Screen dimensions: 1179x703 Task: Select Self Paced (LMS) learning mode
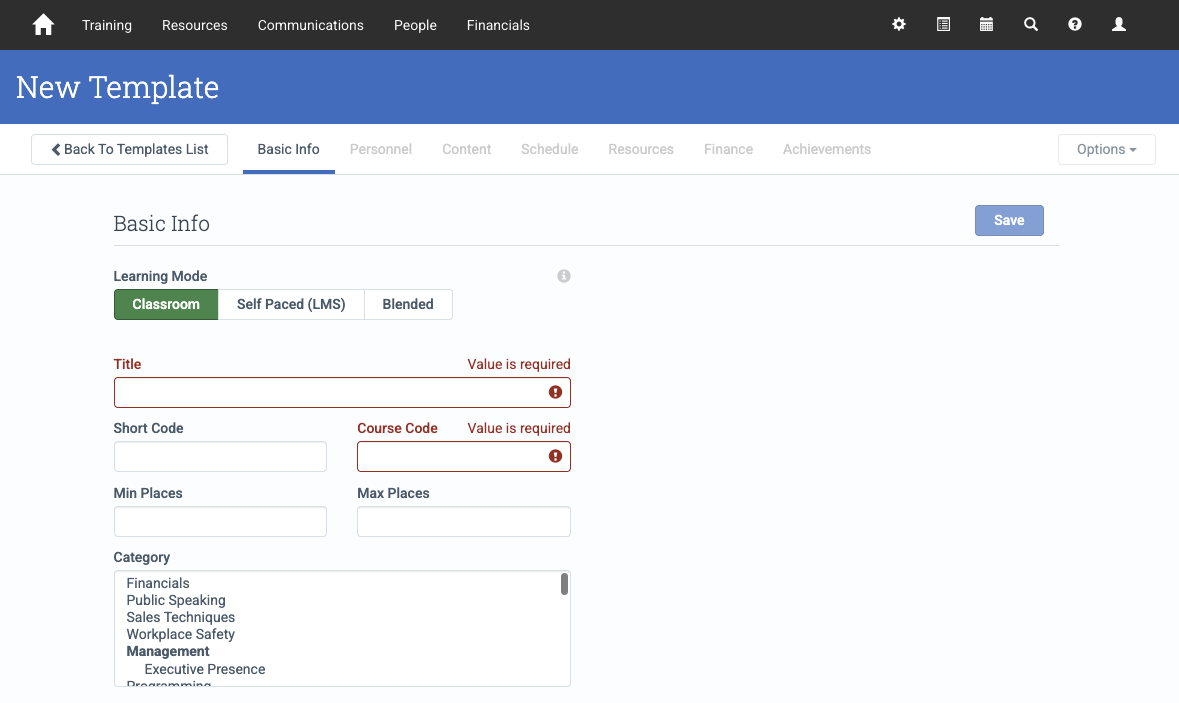click(291, 305)
